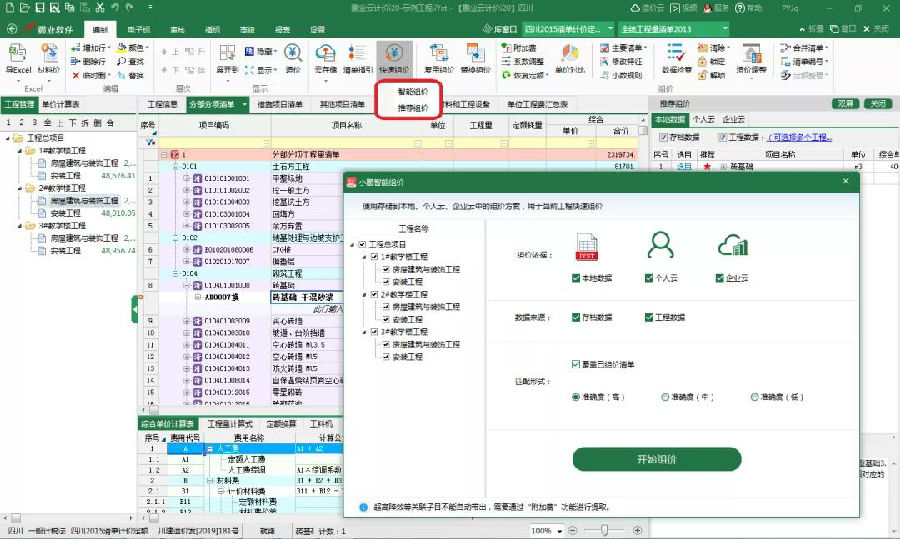Click the zoom slider in the status bar
Image resolution: width=900 pixels, height=539 pixels.
pyautogui.click(x=606, y=530)
